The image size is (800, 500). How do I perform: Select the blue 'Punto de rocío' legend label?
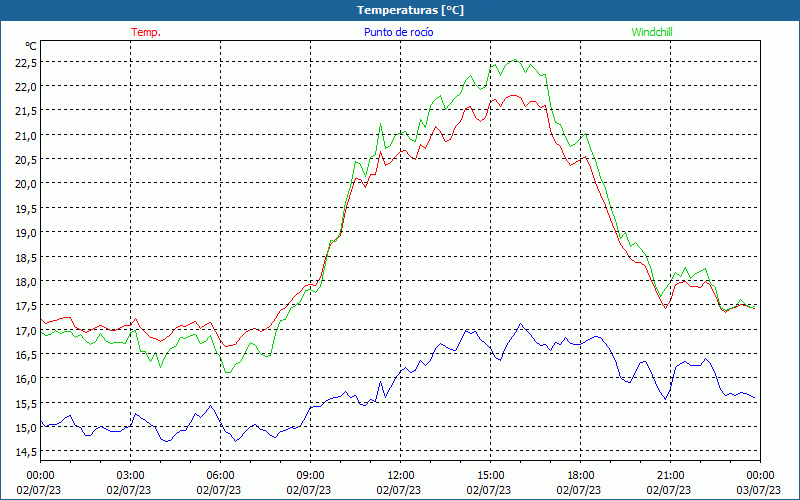[x=398, y=32]
